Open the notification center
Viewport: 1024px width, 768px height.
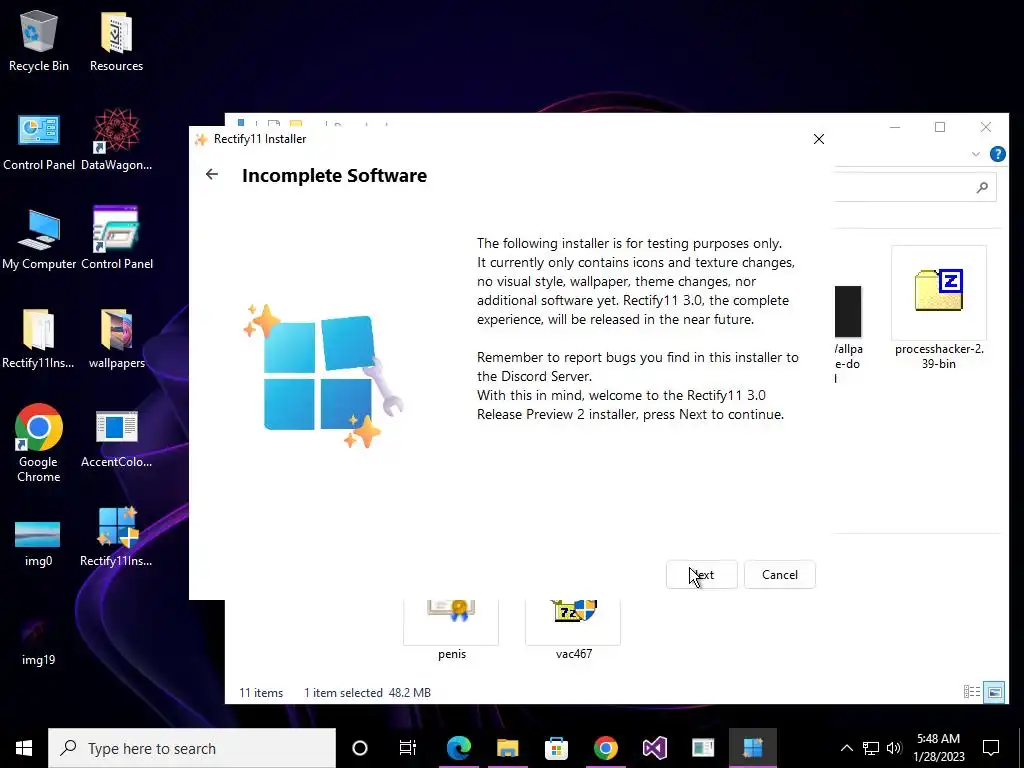(991, 748)
